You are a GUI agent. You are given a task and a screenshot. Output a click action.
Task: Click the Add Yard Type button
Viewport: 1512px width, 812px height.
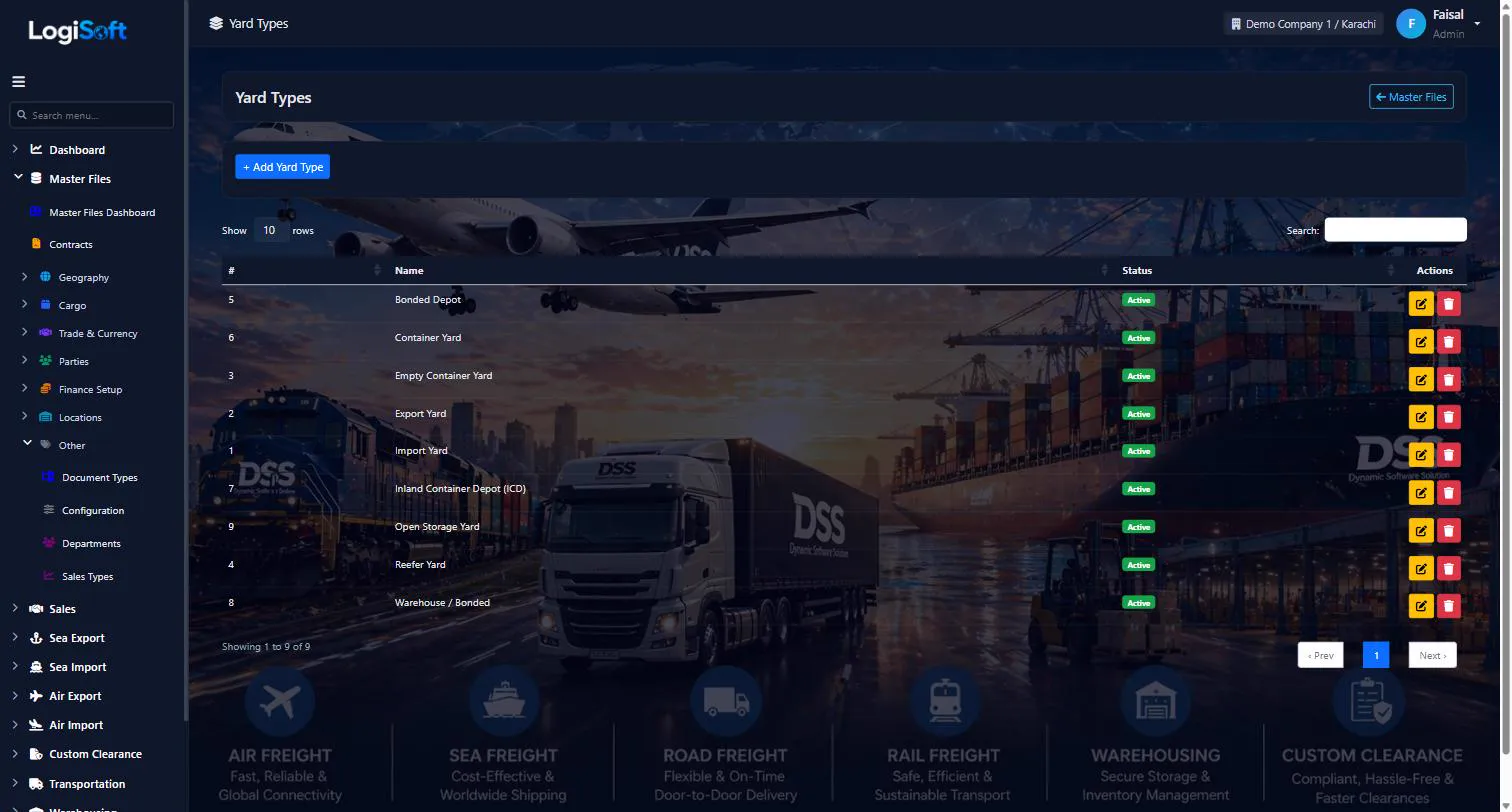pyautogui.click(x=282, y=167)
